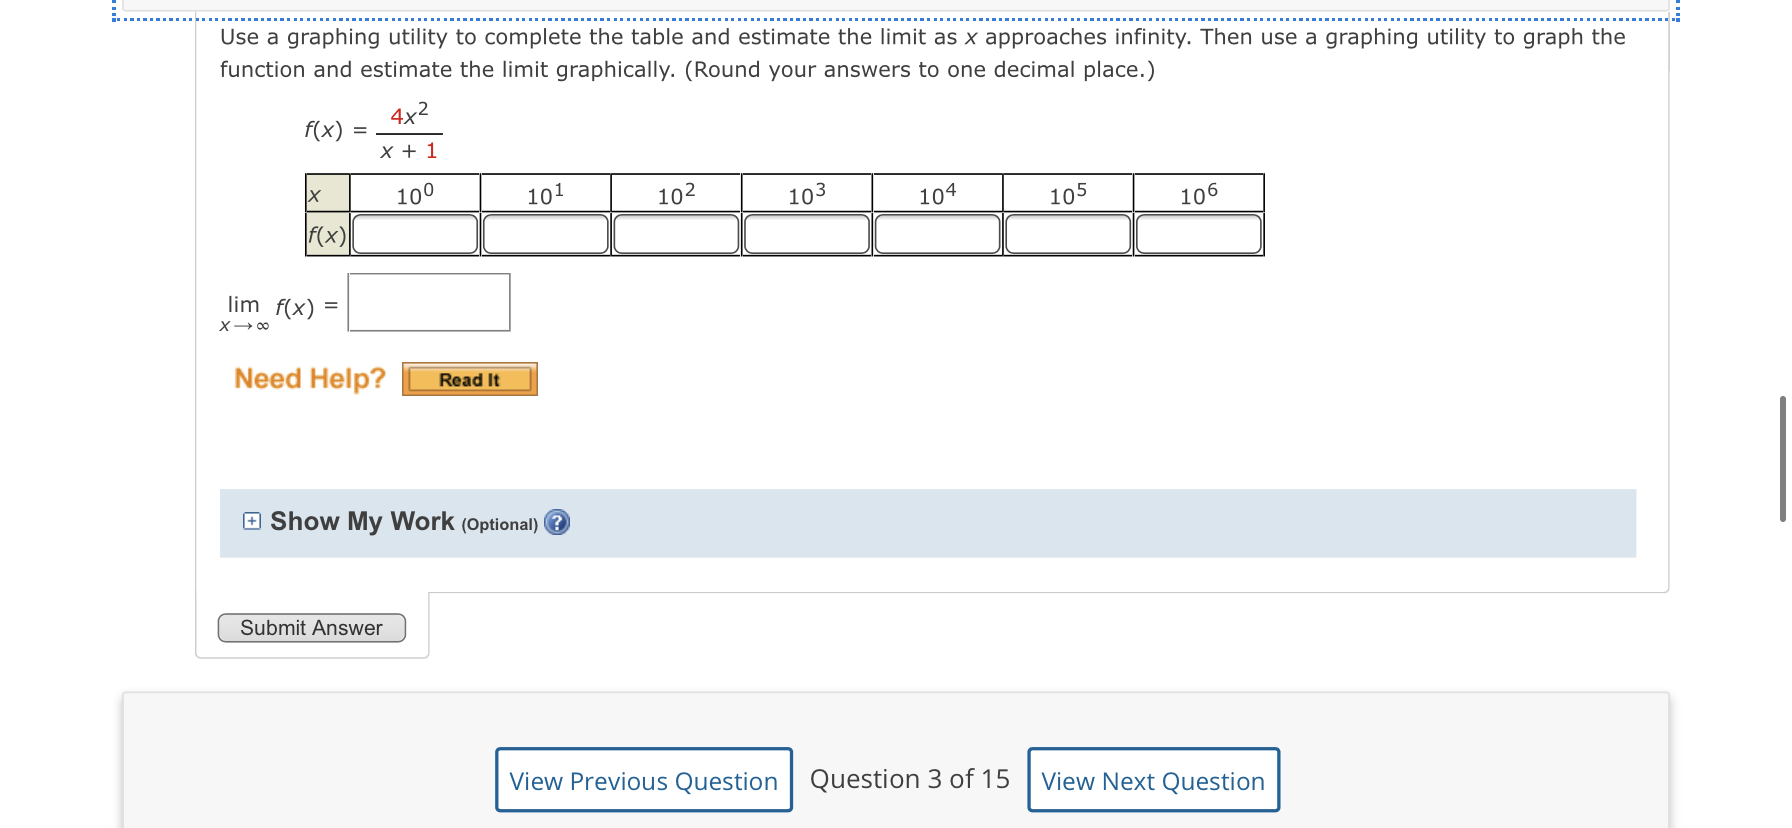
Task: Click the Question 3 of 15 label
Action: tap(909, 779)
